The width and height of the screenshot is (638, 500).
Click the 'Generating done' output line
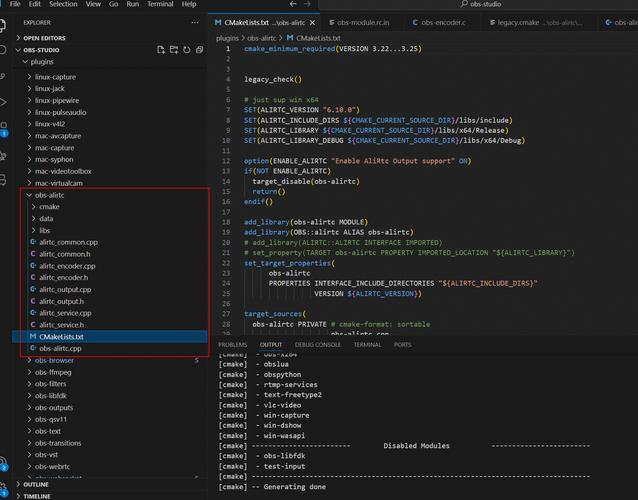pyautogui.click(x=272, y=487)
